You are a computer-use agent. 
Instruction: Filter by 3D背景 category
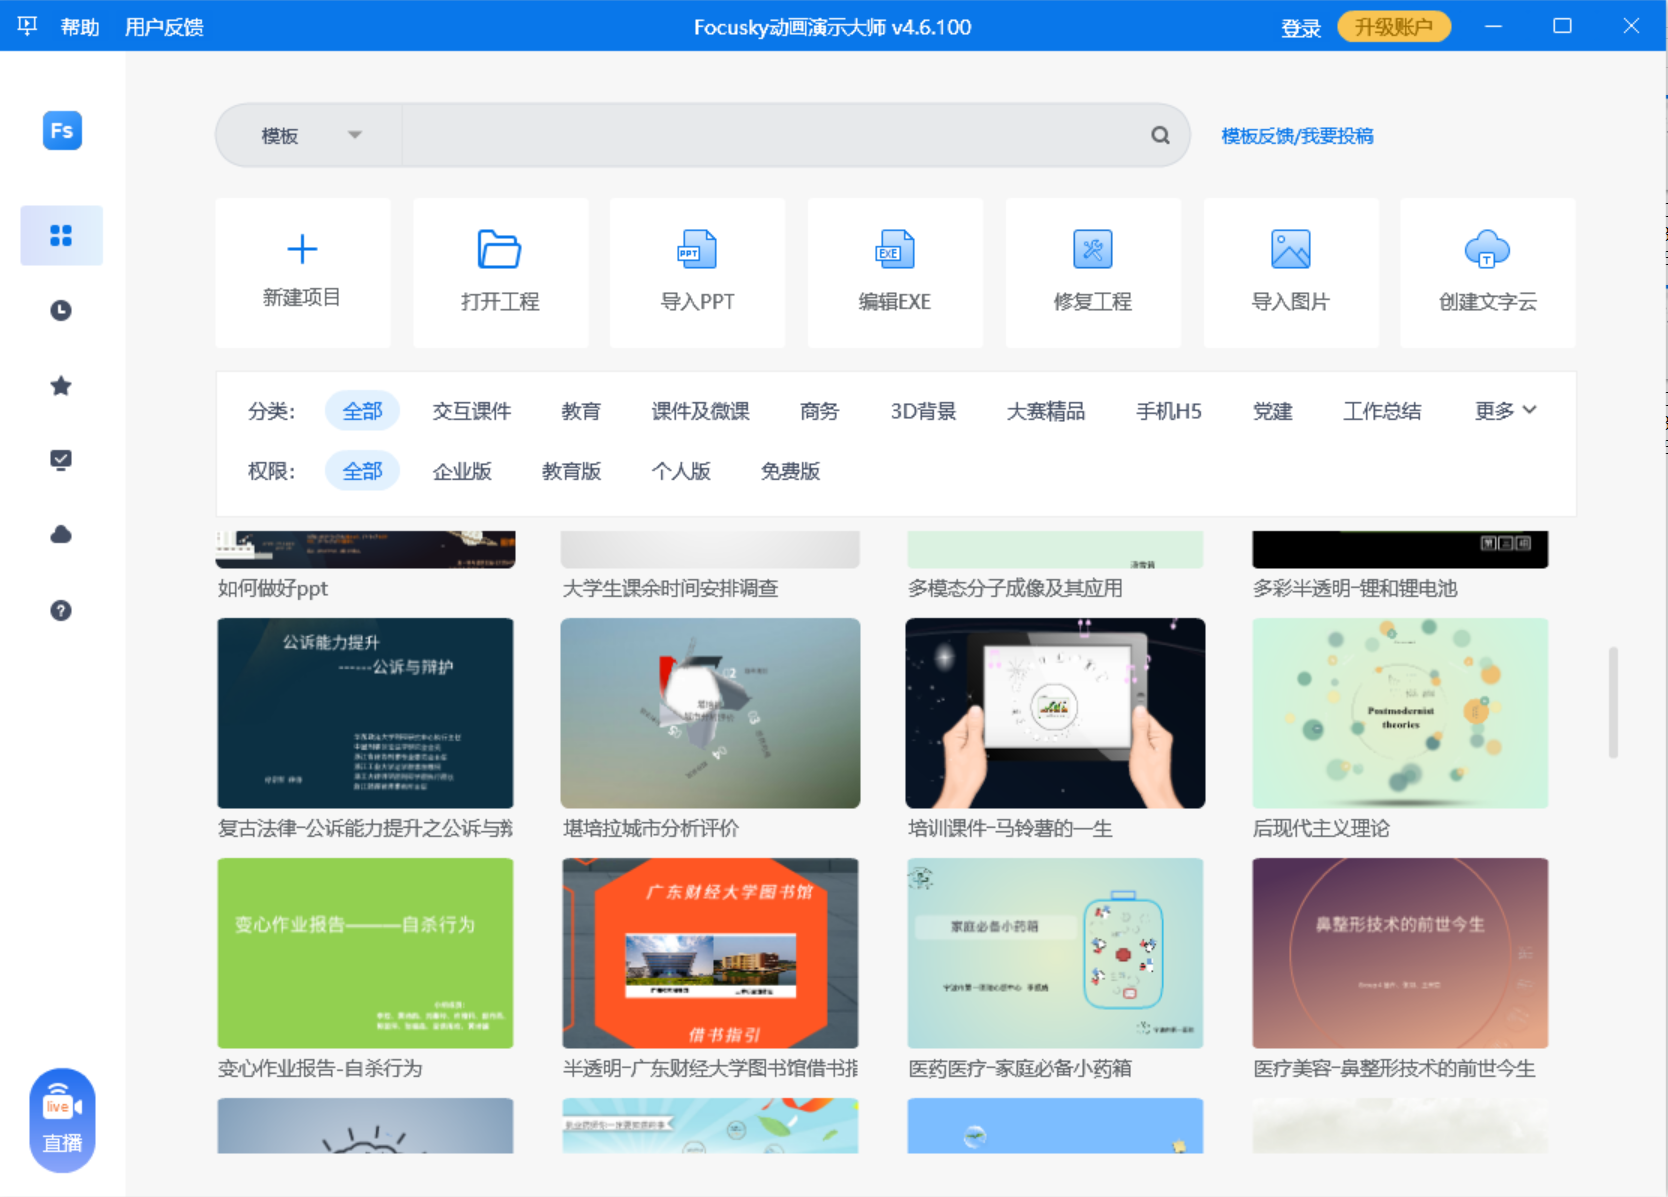click(923, 411)
